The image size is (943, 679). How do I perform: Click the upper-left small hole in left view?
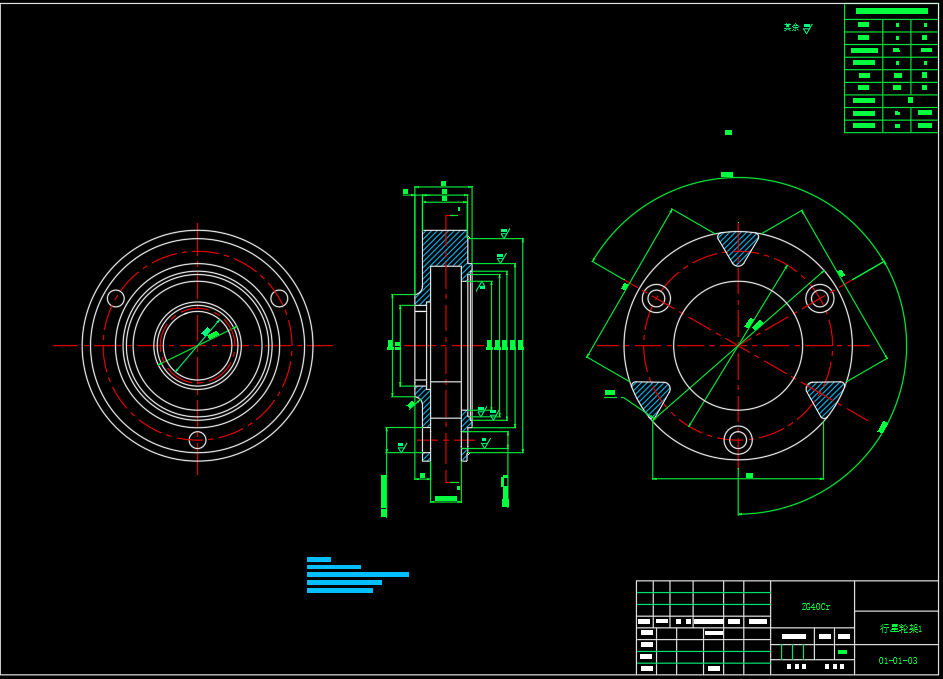[116, 298]
